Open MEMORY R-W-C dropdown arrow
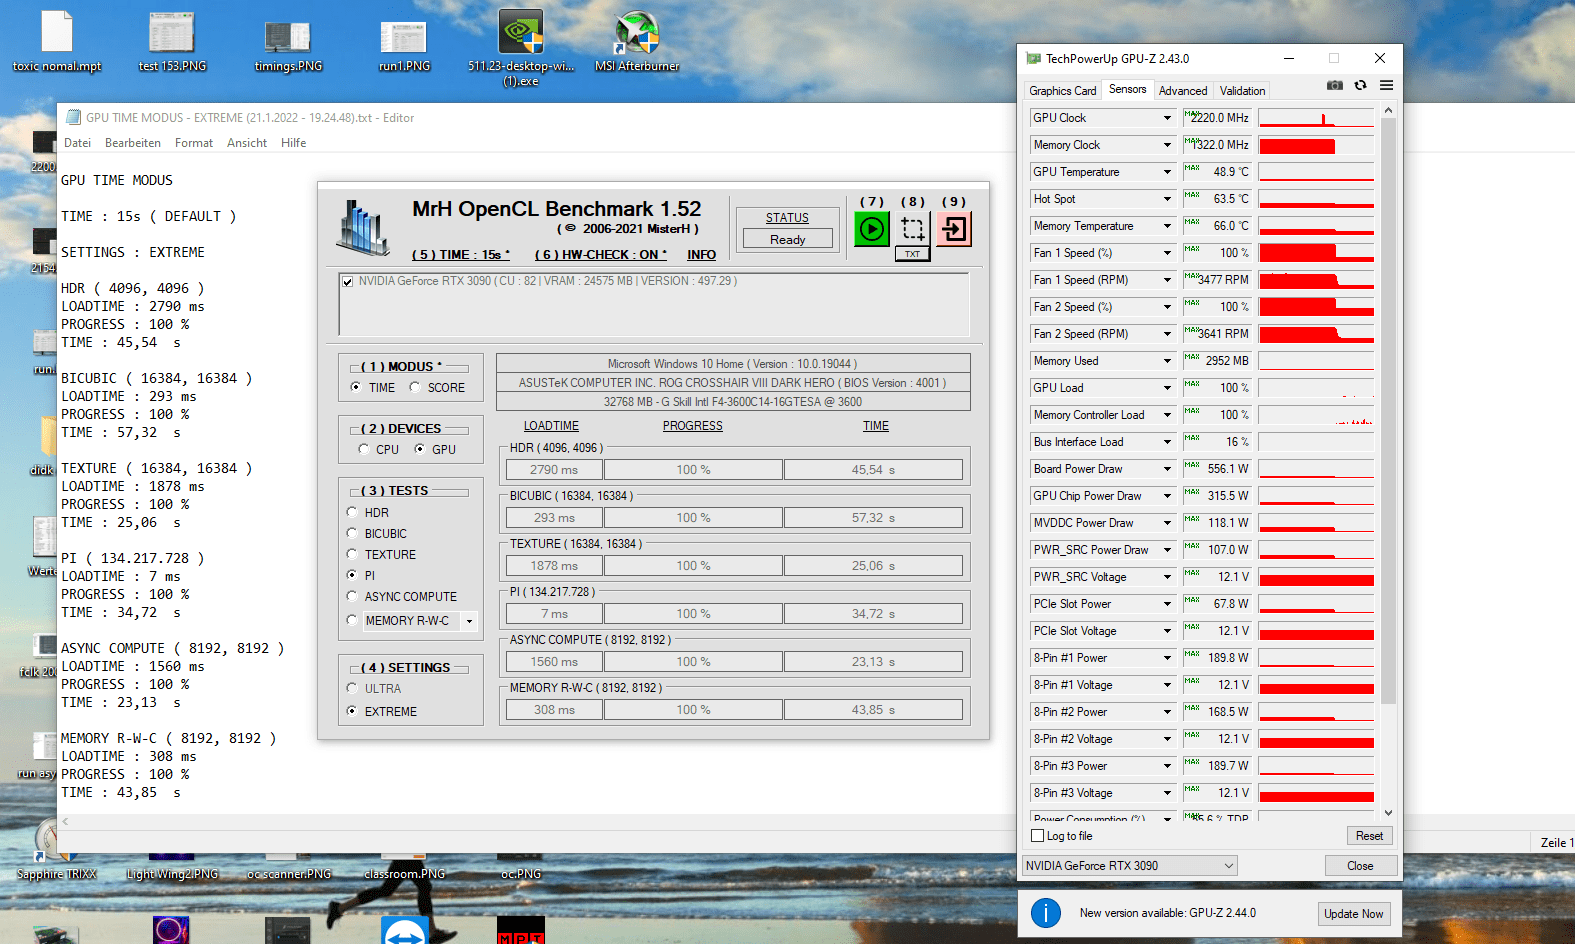The width and height of the screenshot is (1575, 944). 469,621
